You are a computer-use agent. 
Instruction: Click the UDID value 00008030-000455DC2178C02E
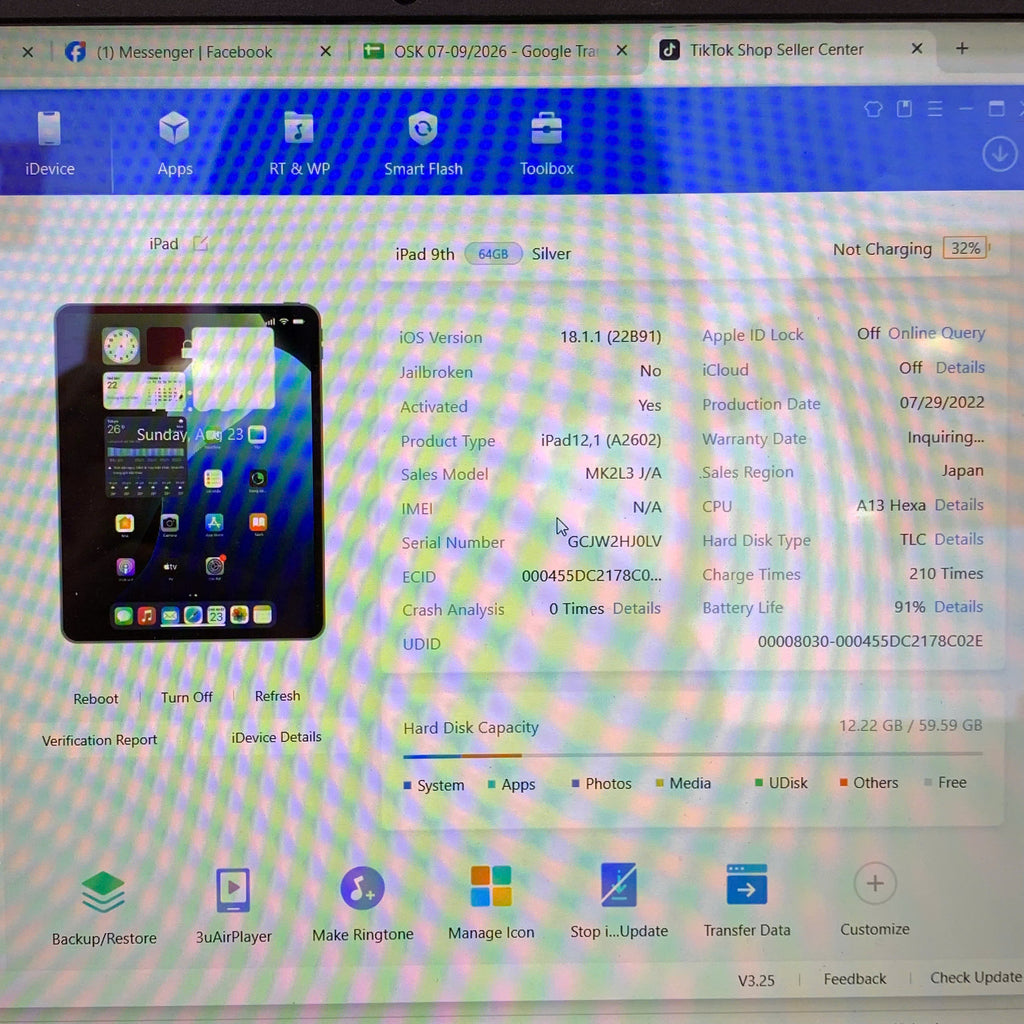(x=870, y=641)
